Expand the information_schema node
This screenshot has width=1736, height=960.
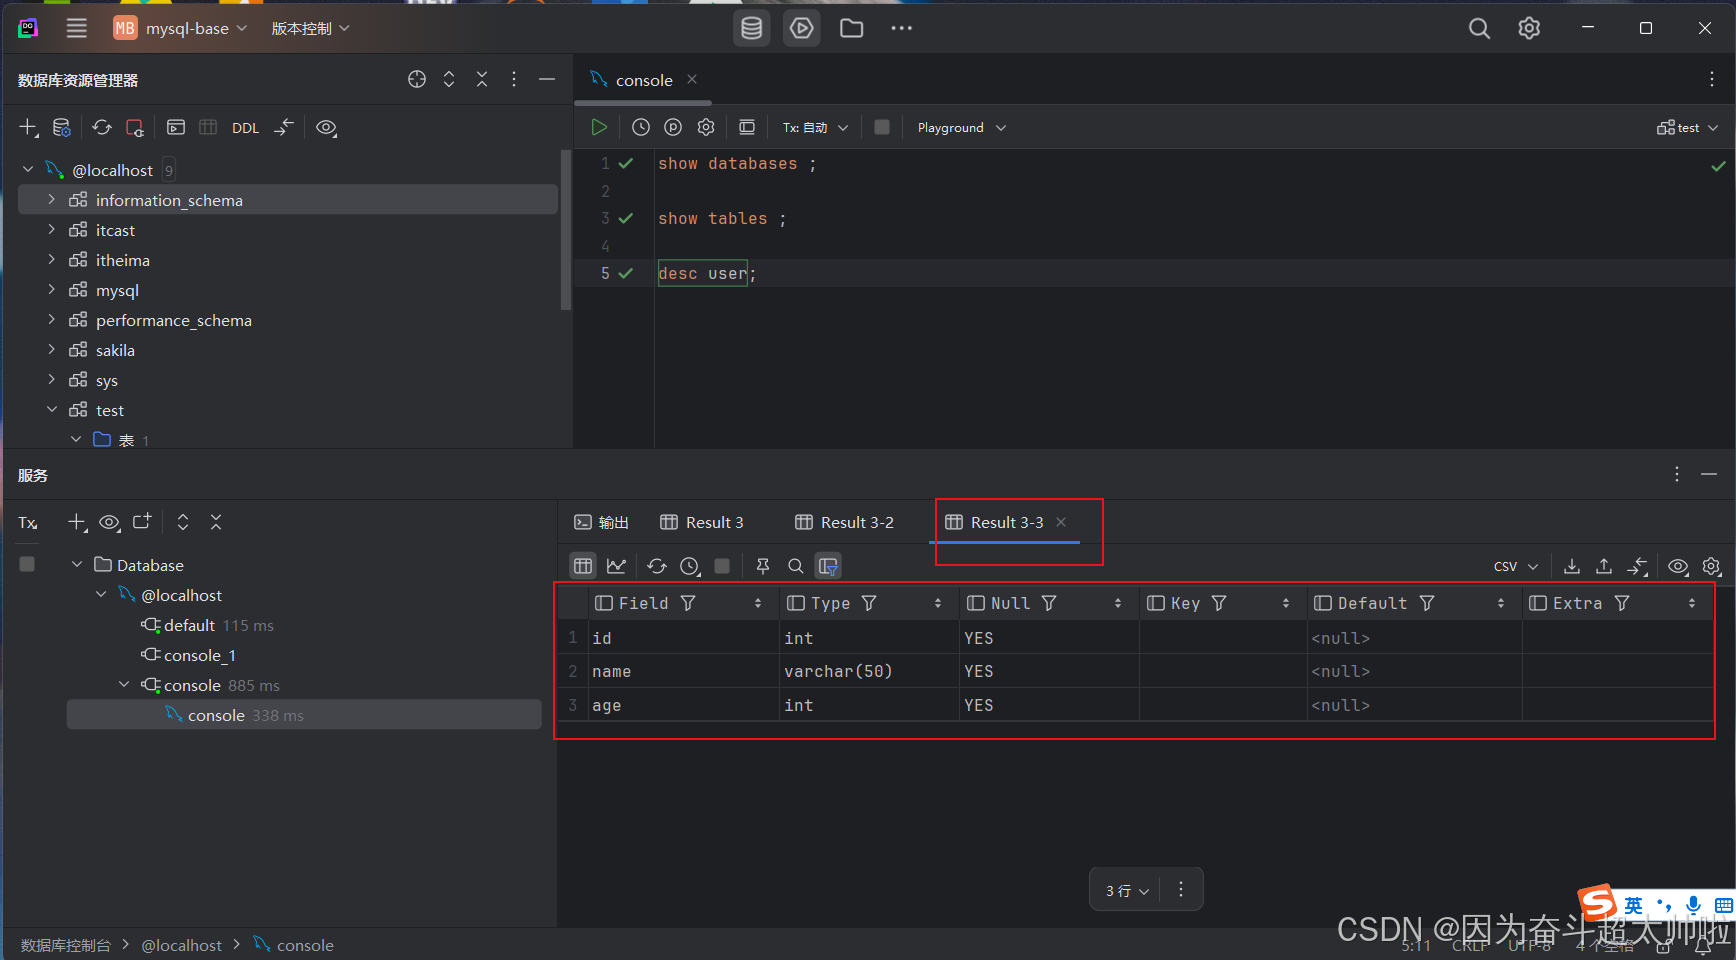52,200
